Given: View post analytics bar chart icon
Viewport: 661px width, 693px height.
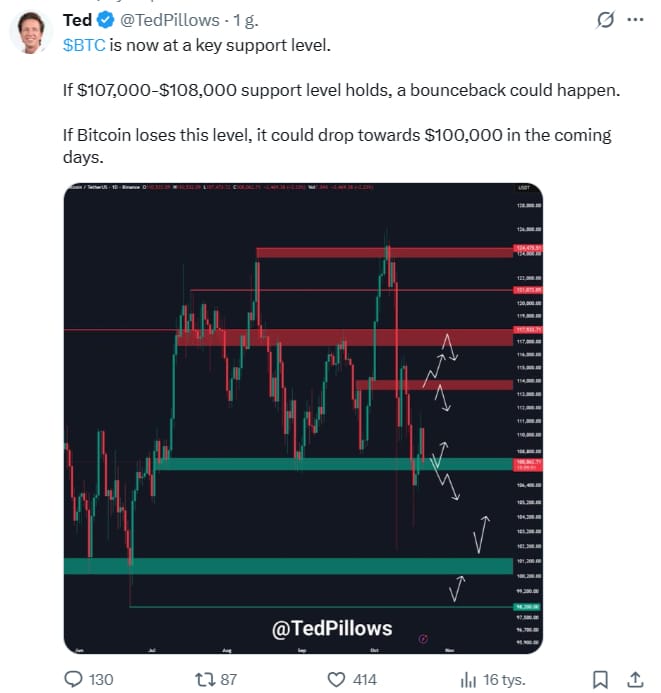Looking at the screenshot, I should 468,679.
